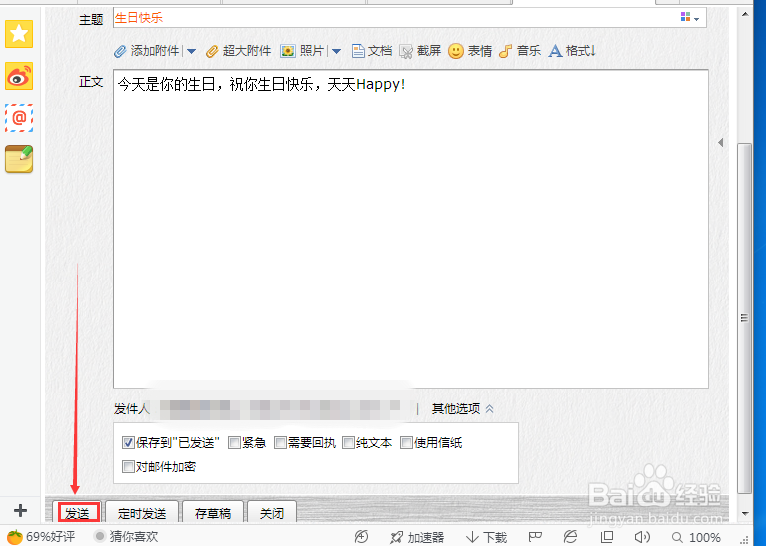Image resolution: width=766 pixels, height=546 pixels.
Task: Open the 100% zoom control
Action: pyautogui.click(x=696, y=537)
